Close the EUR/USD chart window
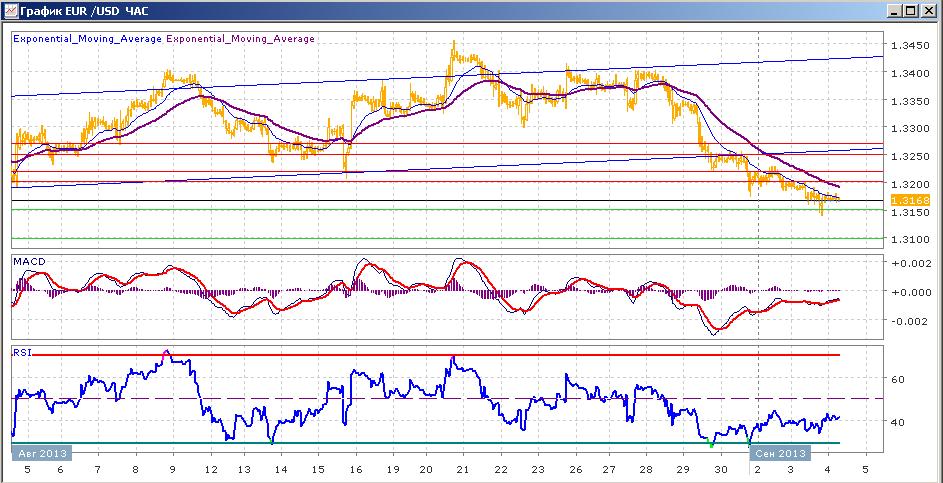The height and width of the screenshot is (483, 943). tap(927, 11)
